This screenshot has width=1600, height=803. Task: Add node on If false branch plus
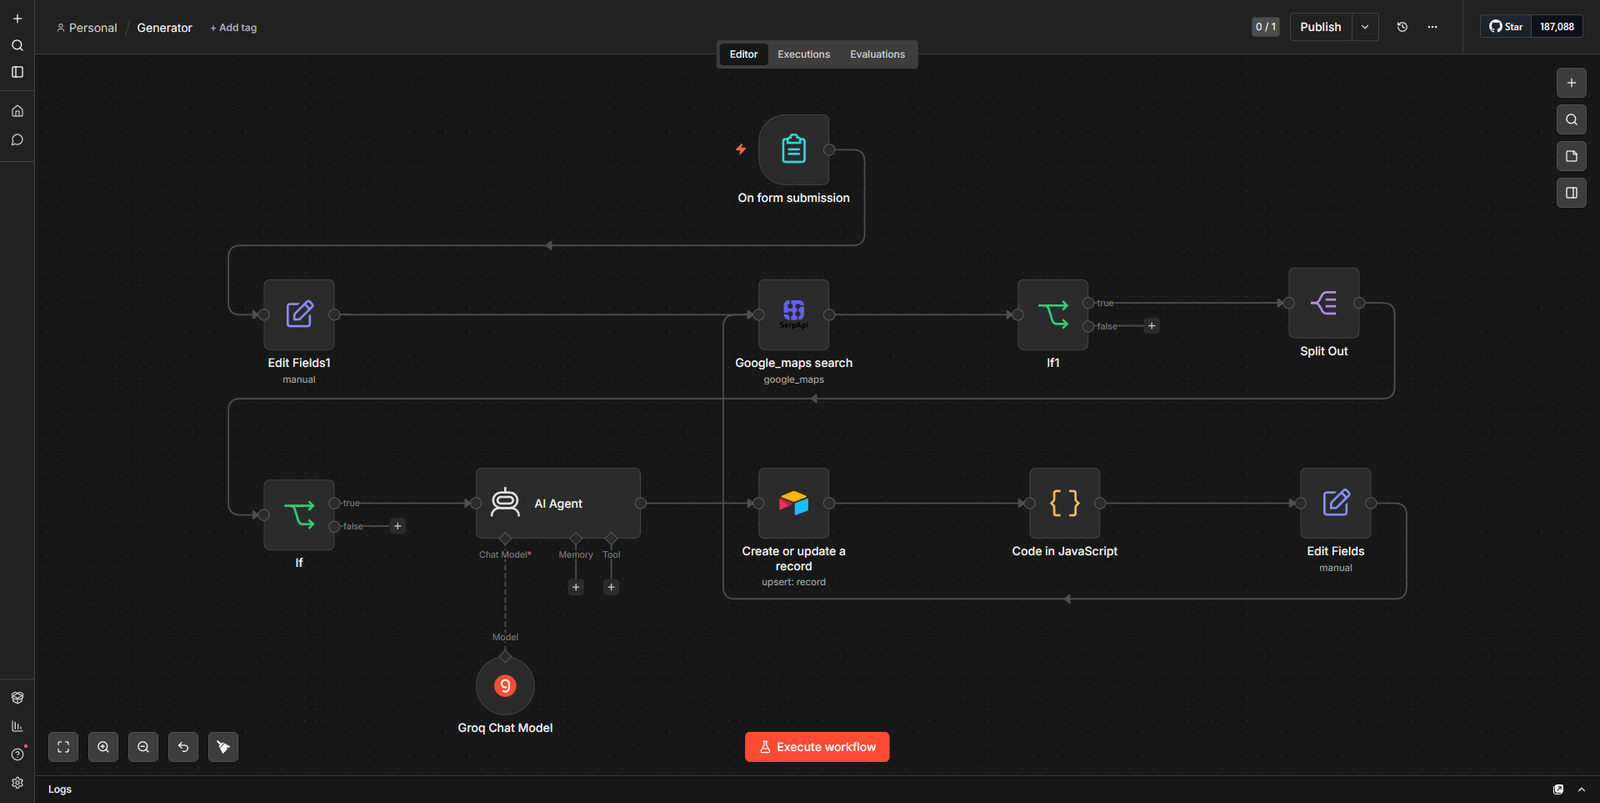(398, 526)
